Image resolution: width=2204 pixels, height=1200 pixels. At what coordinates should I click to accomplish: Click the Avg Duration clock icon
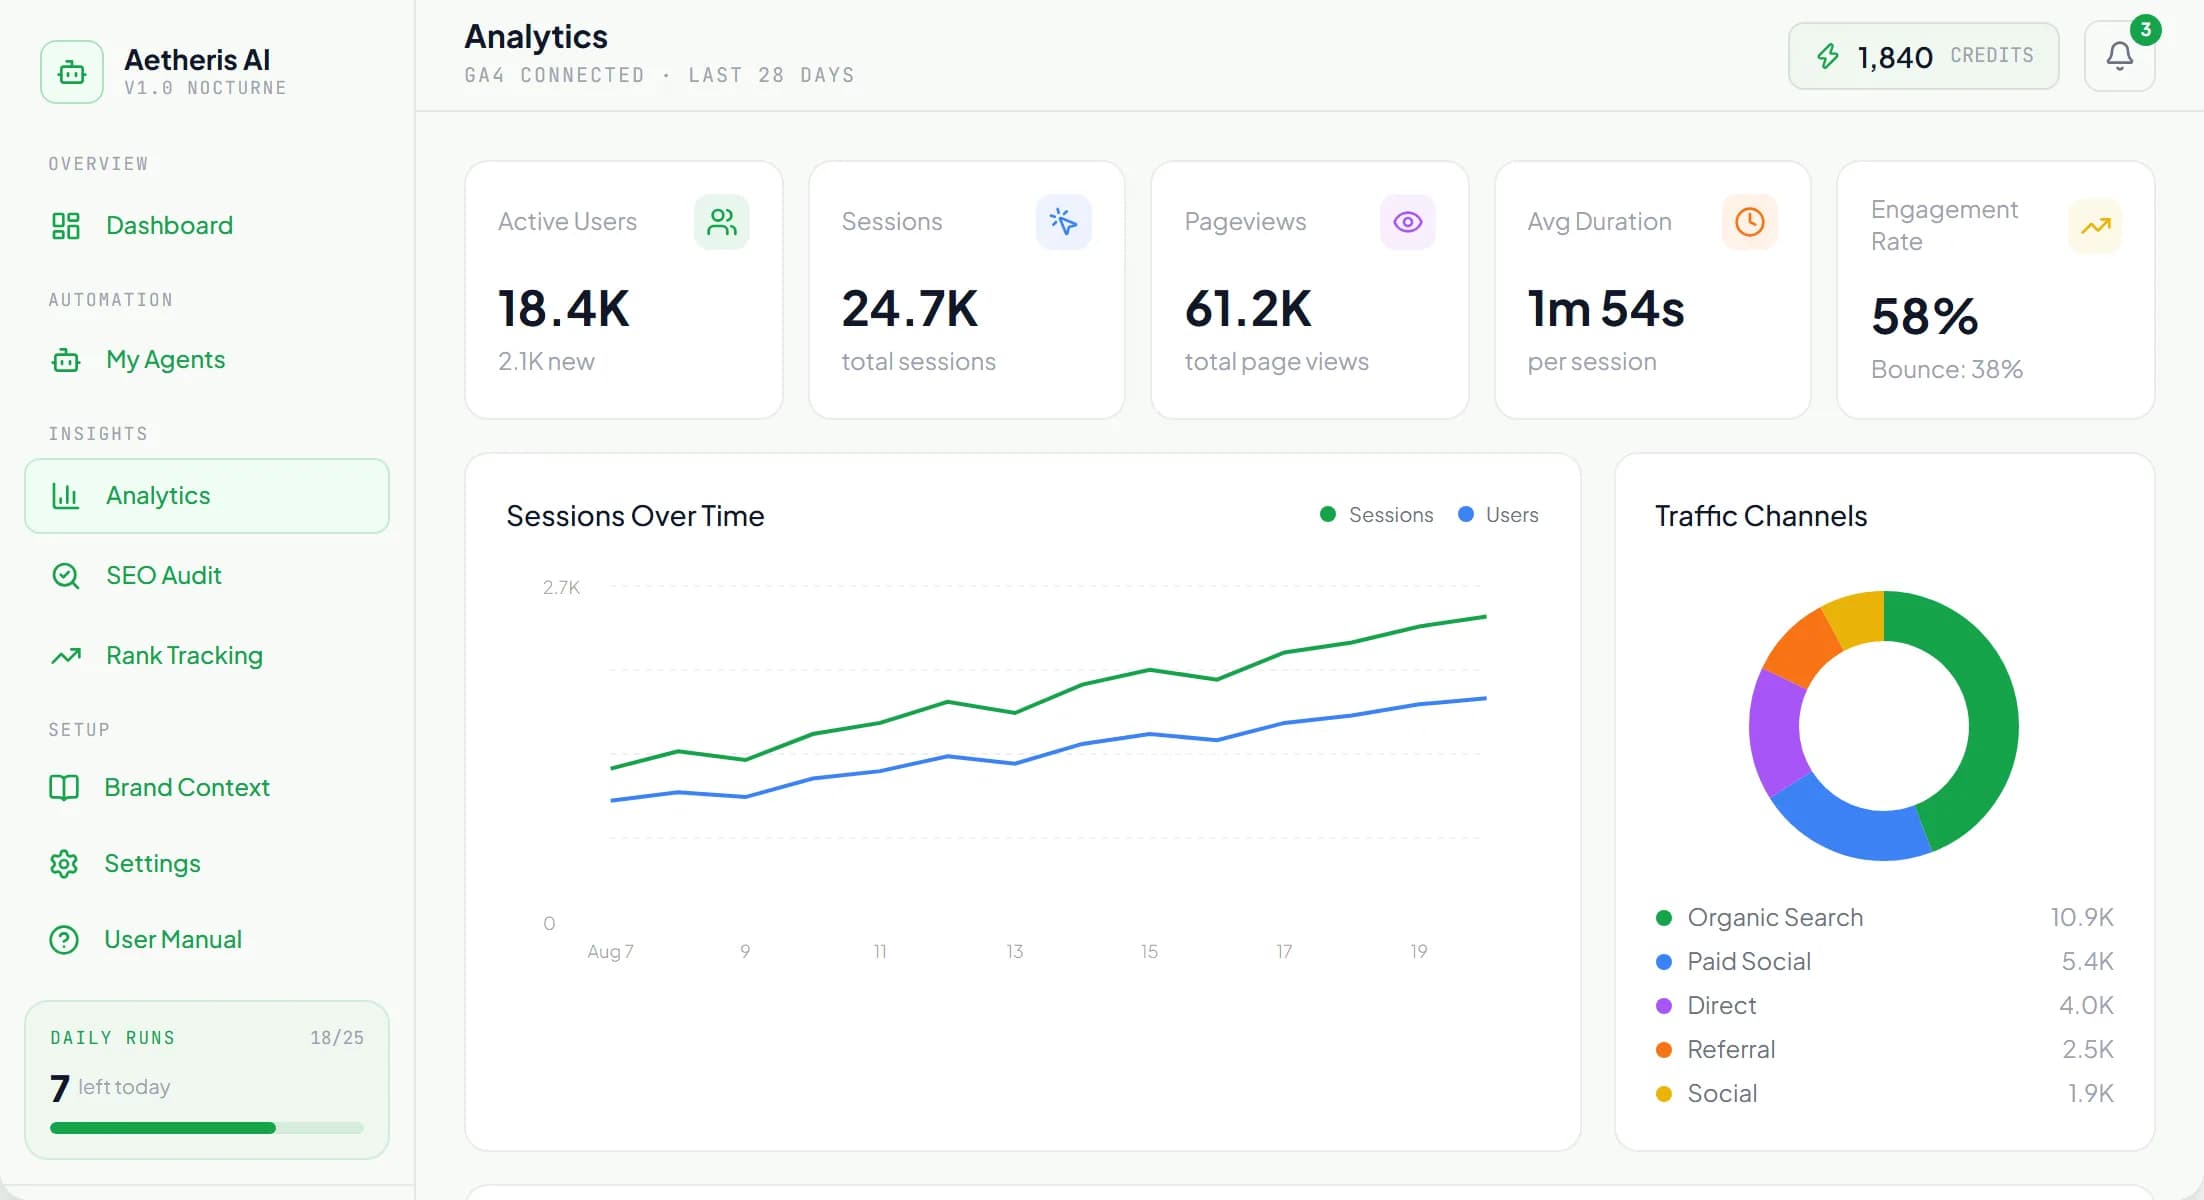pos(1749,222)
